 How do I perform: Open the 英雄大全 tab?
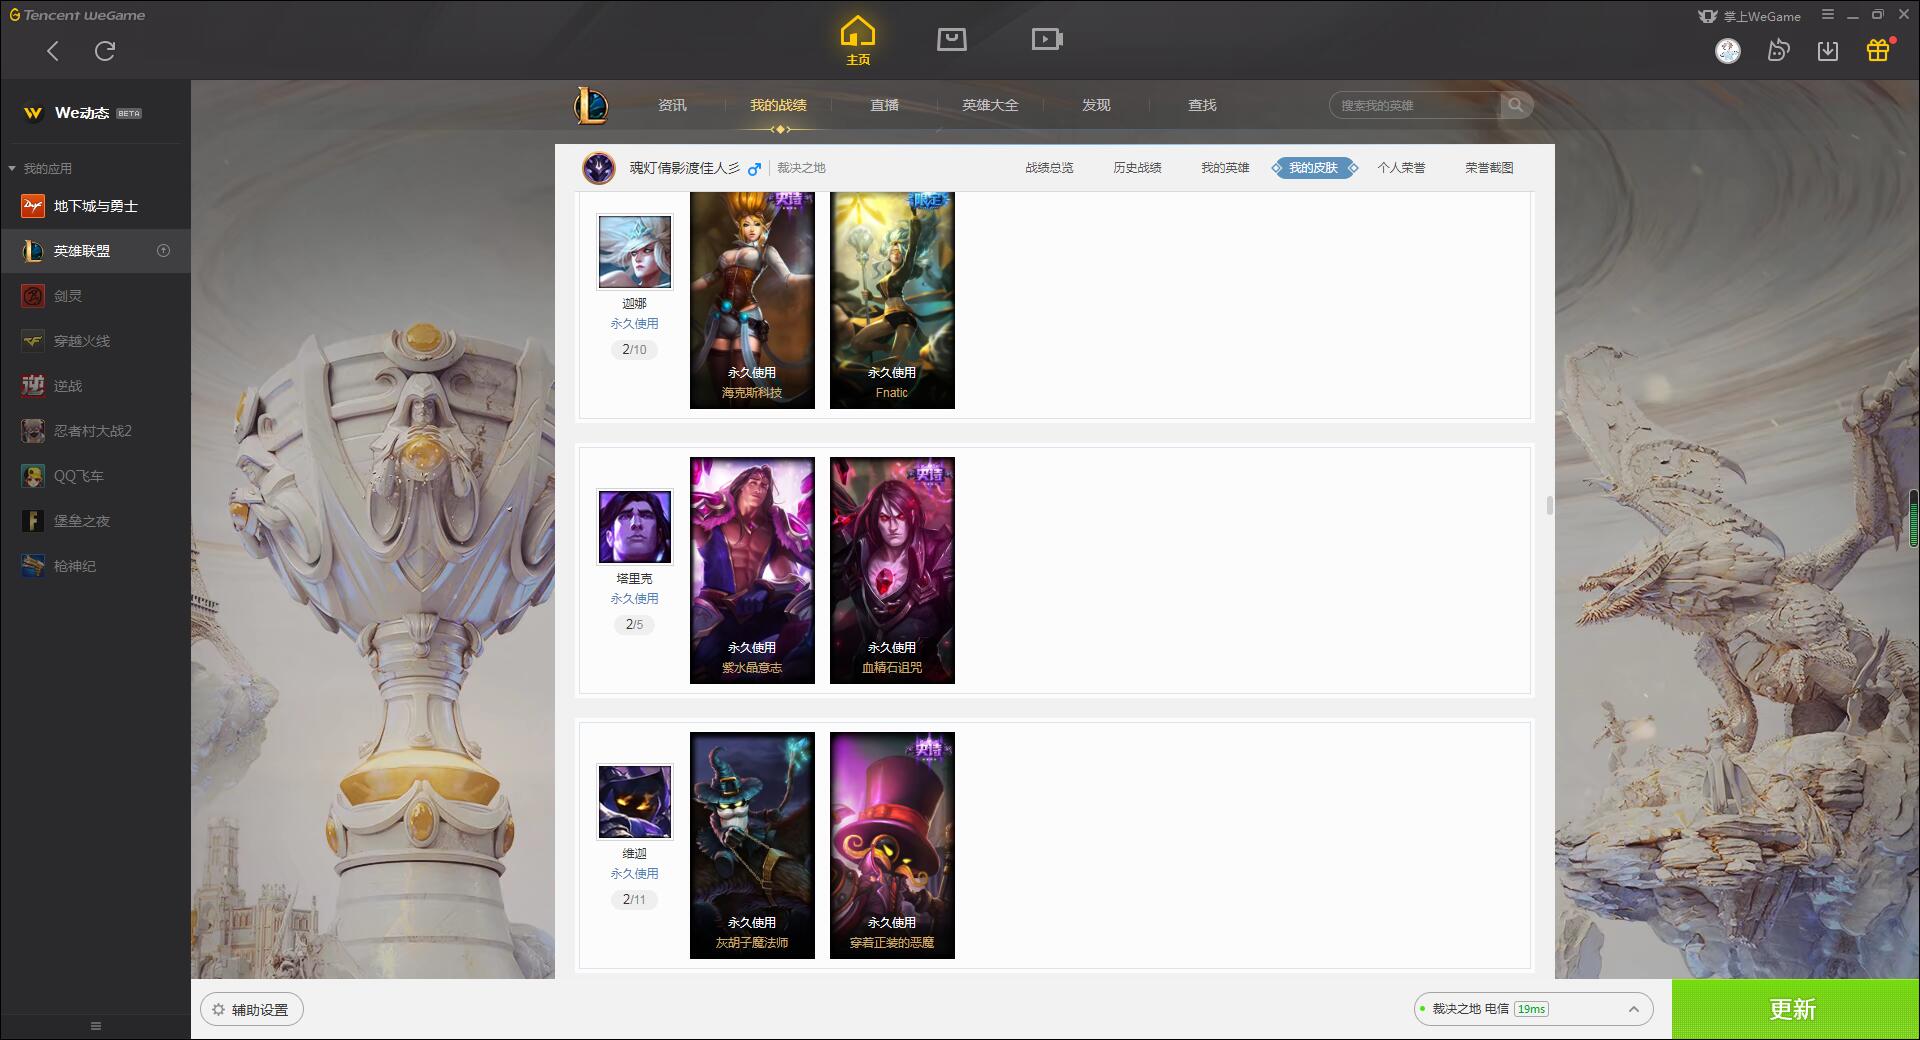coord(990,105)
